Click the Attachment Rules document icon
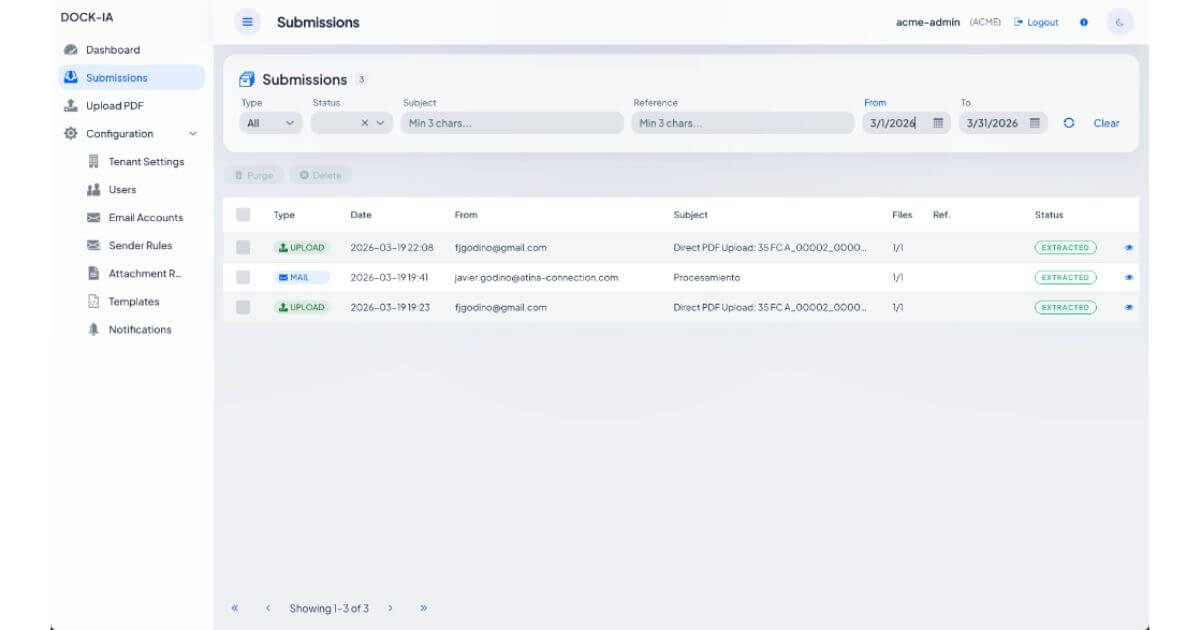The width and height of the screenshot is (1200, 630). 94,274
